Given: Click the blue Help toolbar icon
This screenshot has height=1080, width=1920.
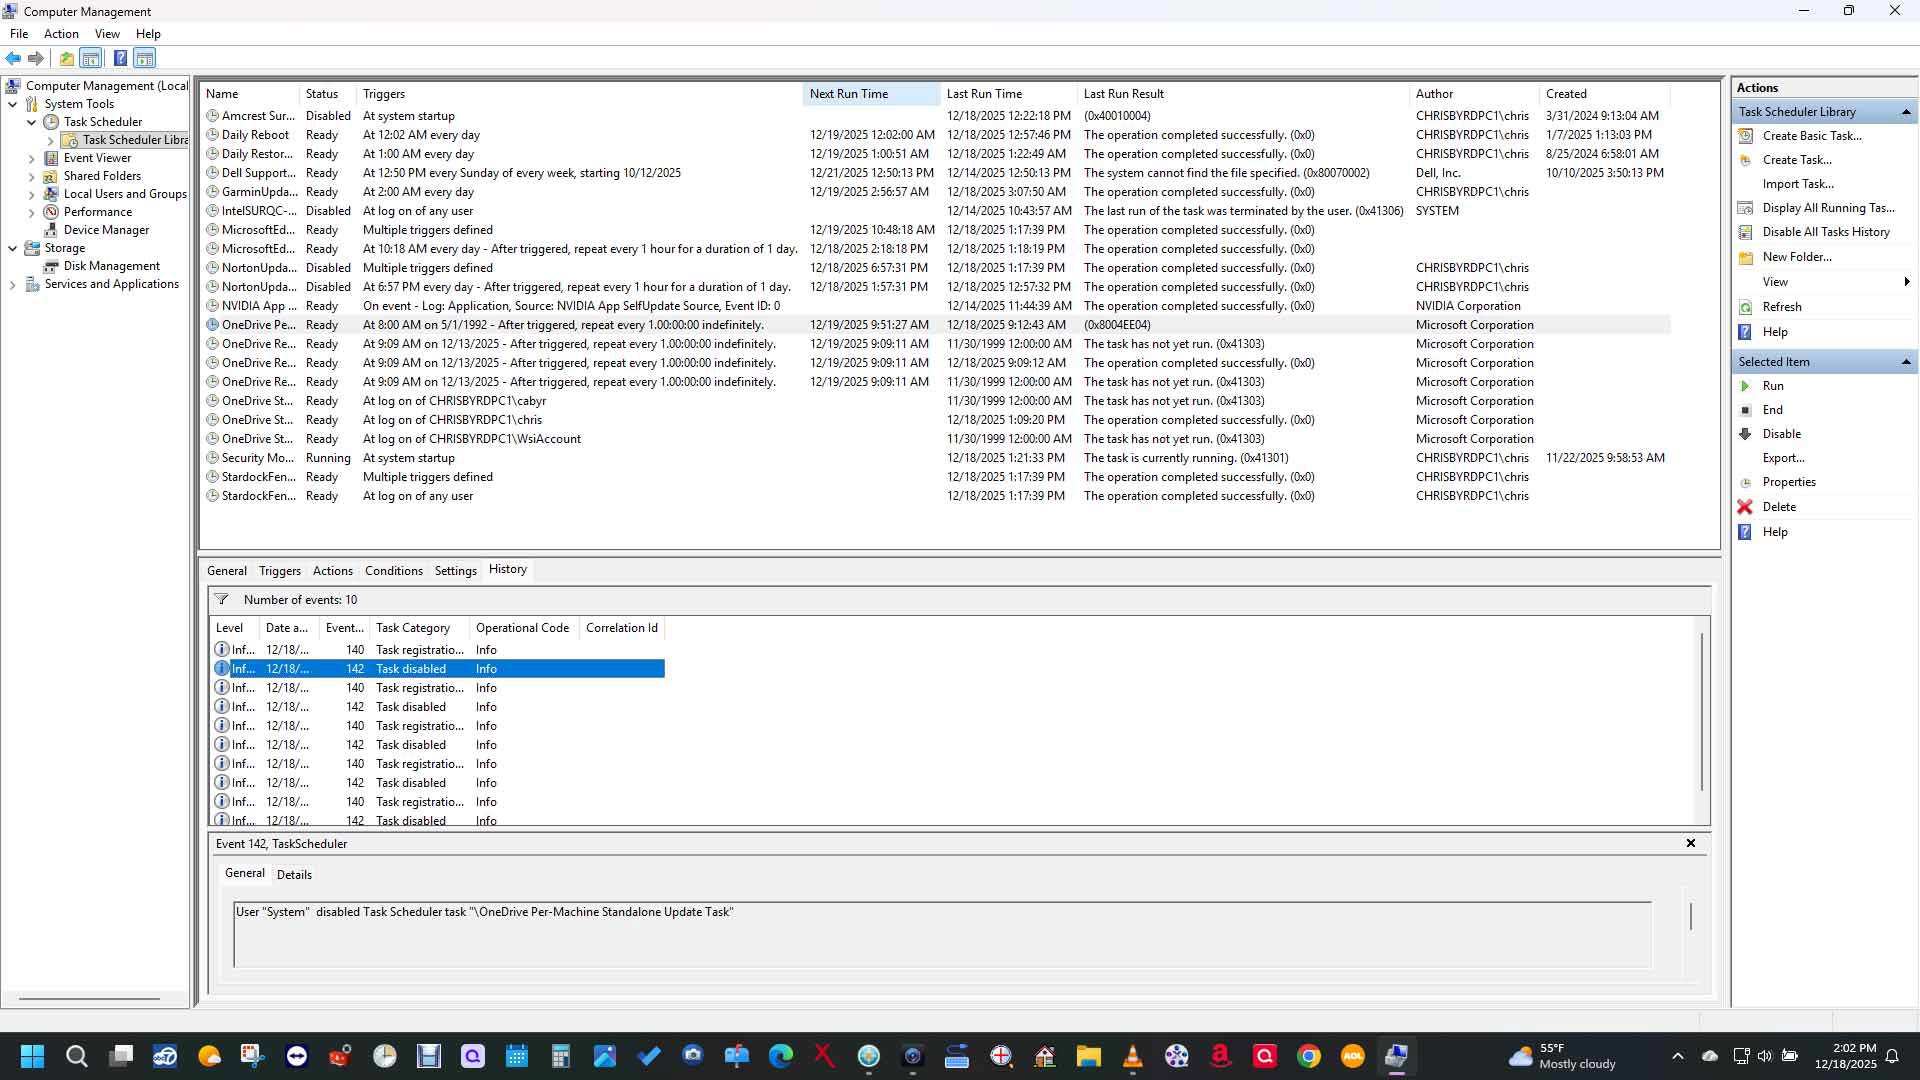Looking at the screenshot, I should click(x=120, y=58).
